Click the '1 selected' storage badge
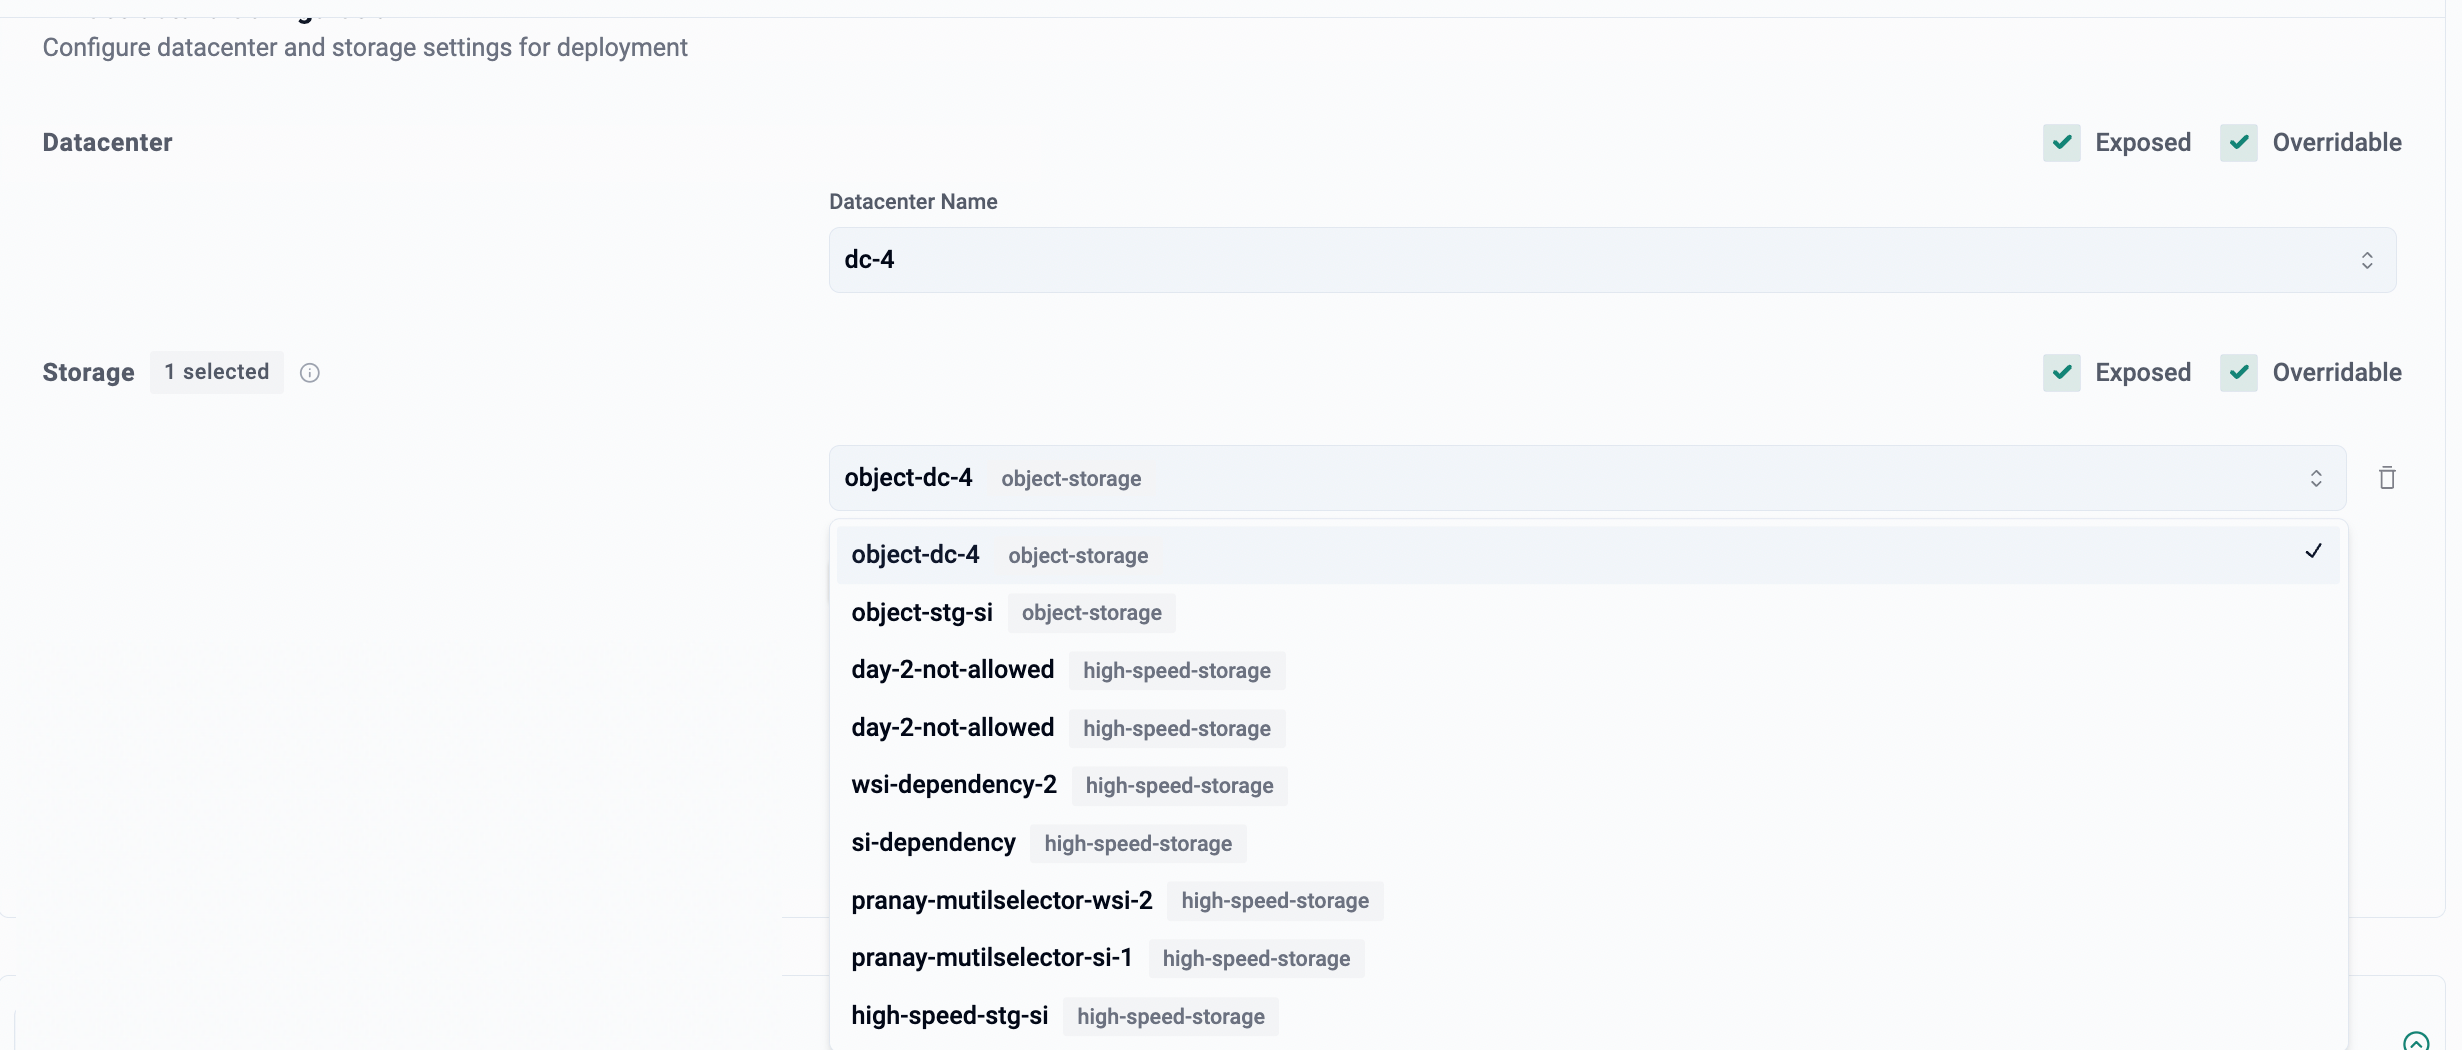Image resolution: width=2462 pixels, height=1050 pixels. point(217,372)
